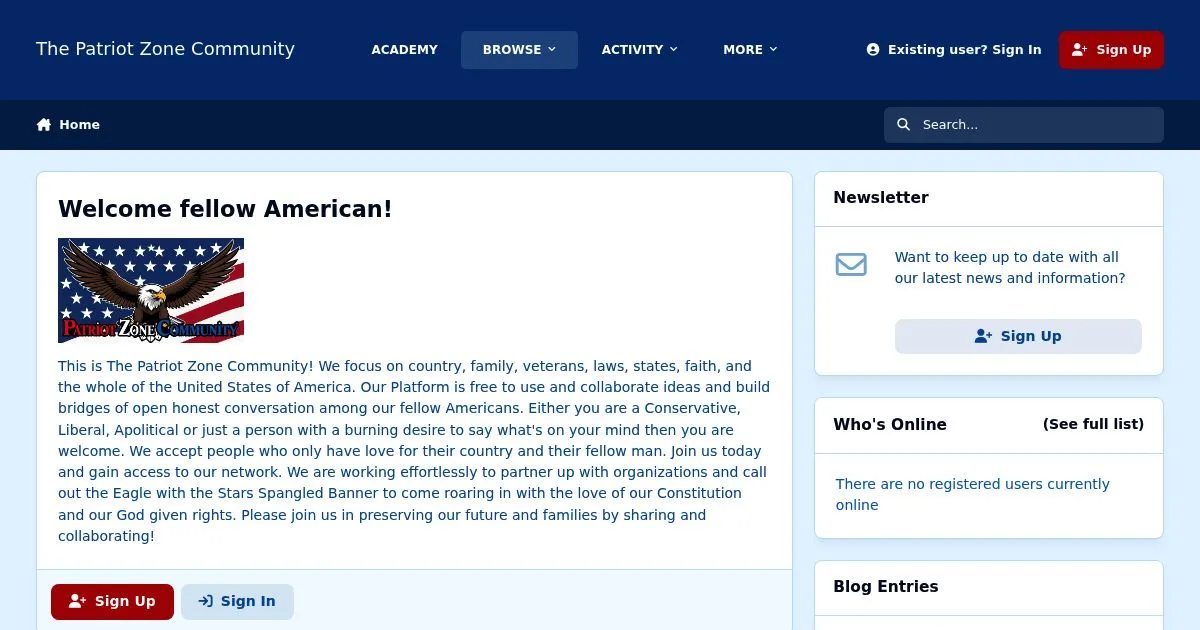Click red Sign Up button in header
The height and width of the screenshot is (630, 1200).
point(1111,50)
